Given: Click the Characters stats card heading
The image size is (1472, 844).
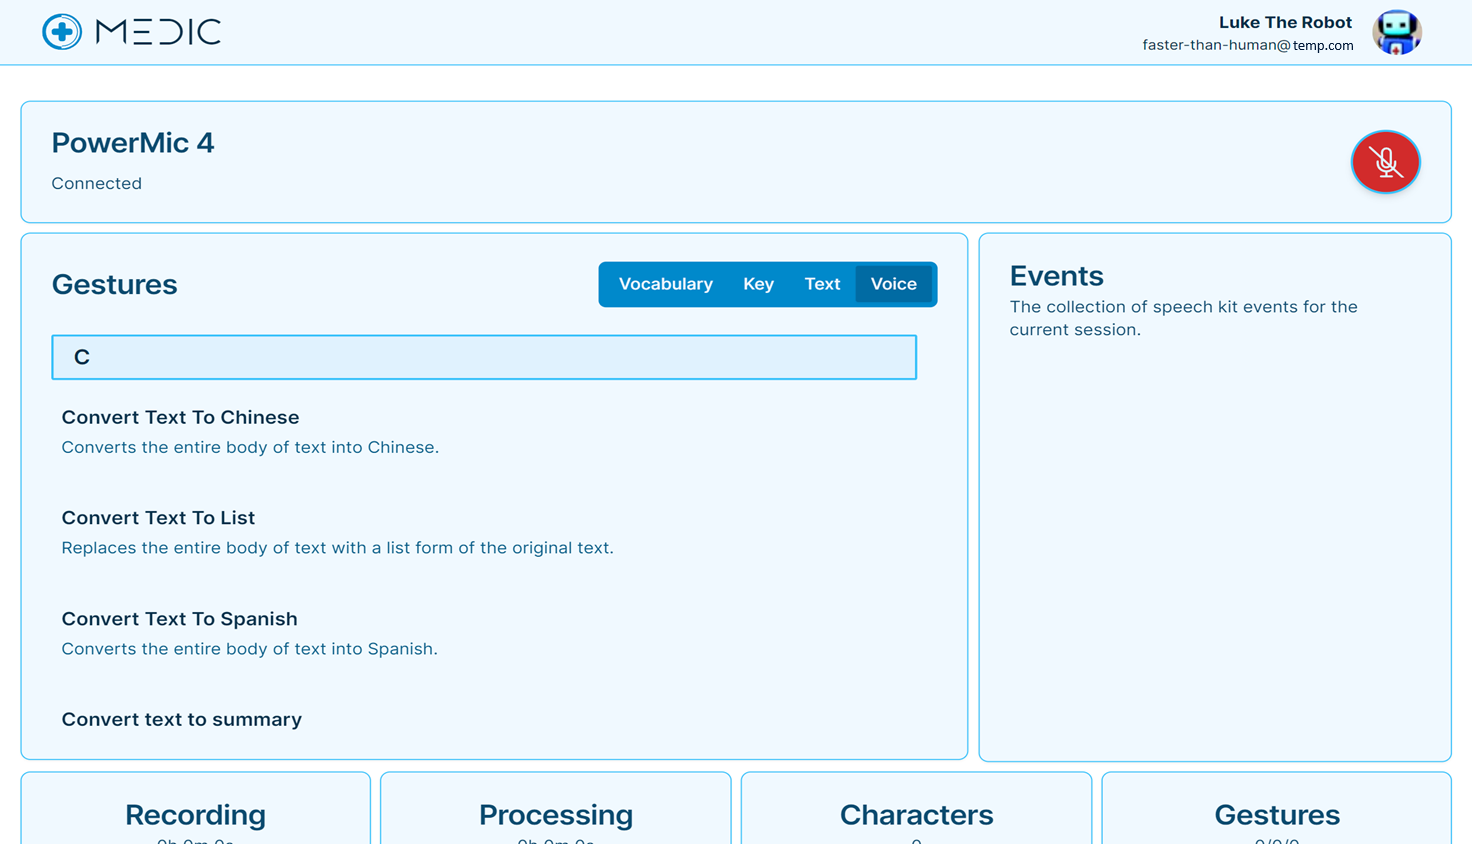Looking at the screenshot, I should (916, 815).
